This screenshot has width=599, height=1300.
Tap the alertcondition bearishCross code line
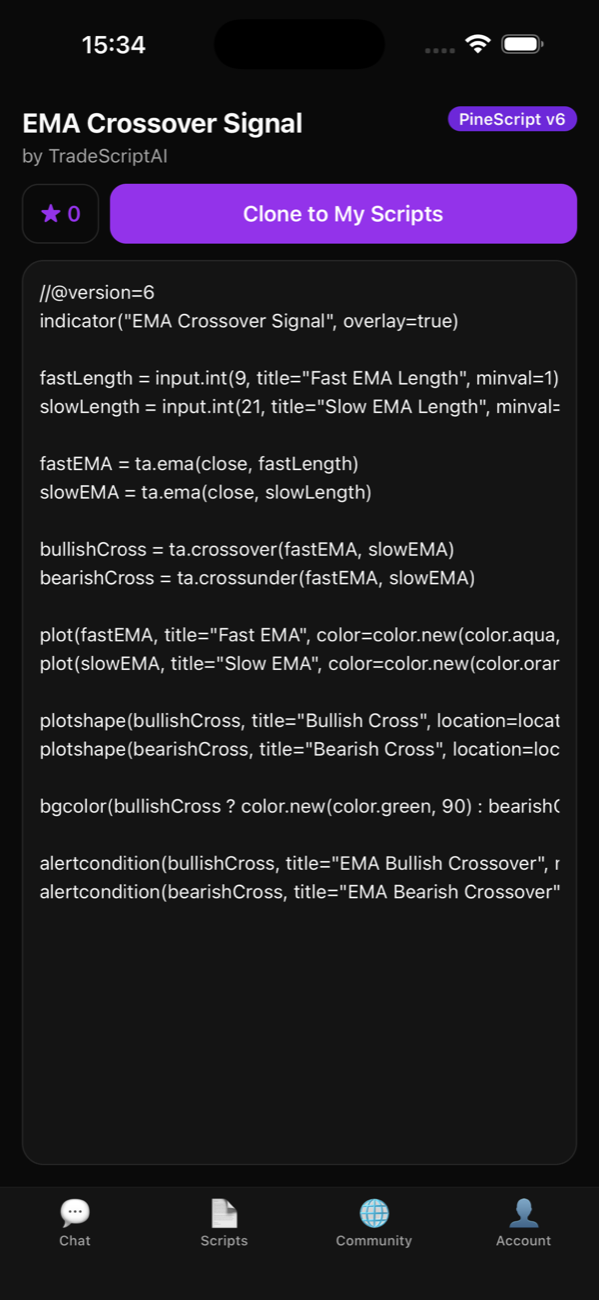pyautogui.click(x=299, y=892)
